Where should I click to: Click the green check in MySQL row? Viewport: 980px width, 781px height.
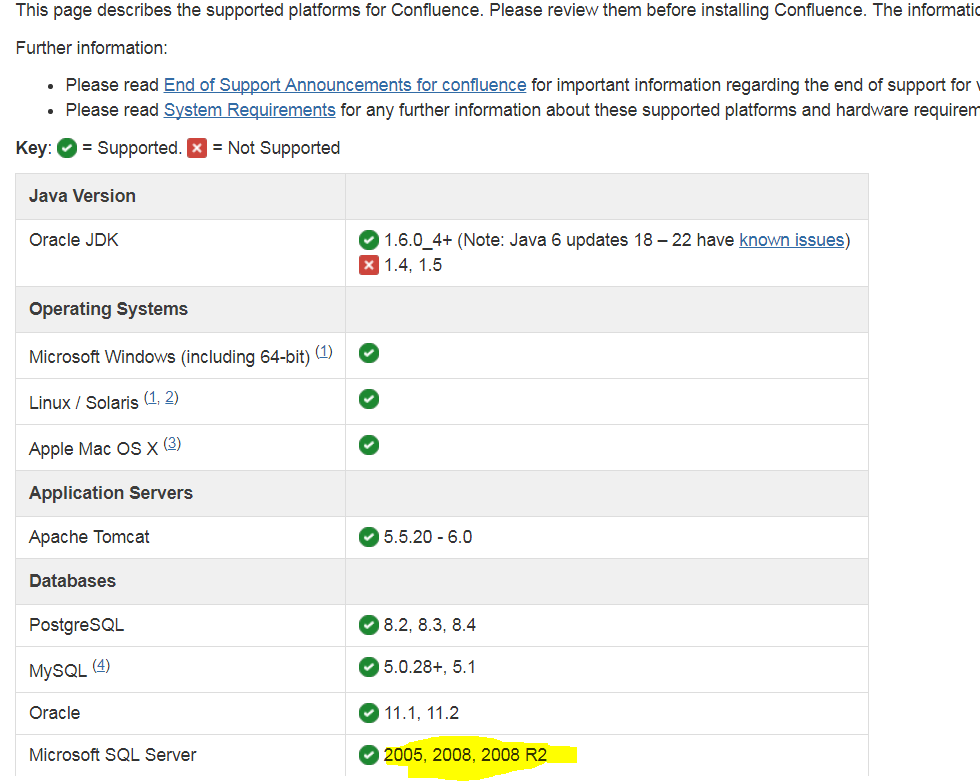pyautogui.click(x=369, y=667)
